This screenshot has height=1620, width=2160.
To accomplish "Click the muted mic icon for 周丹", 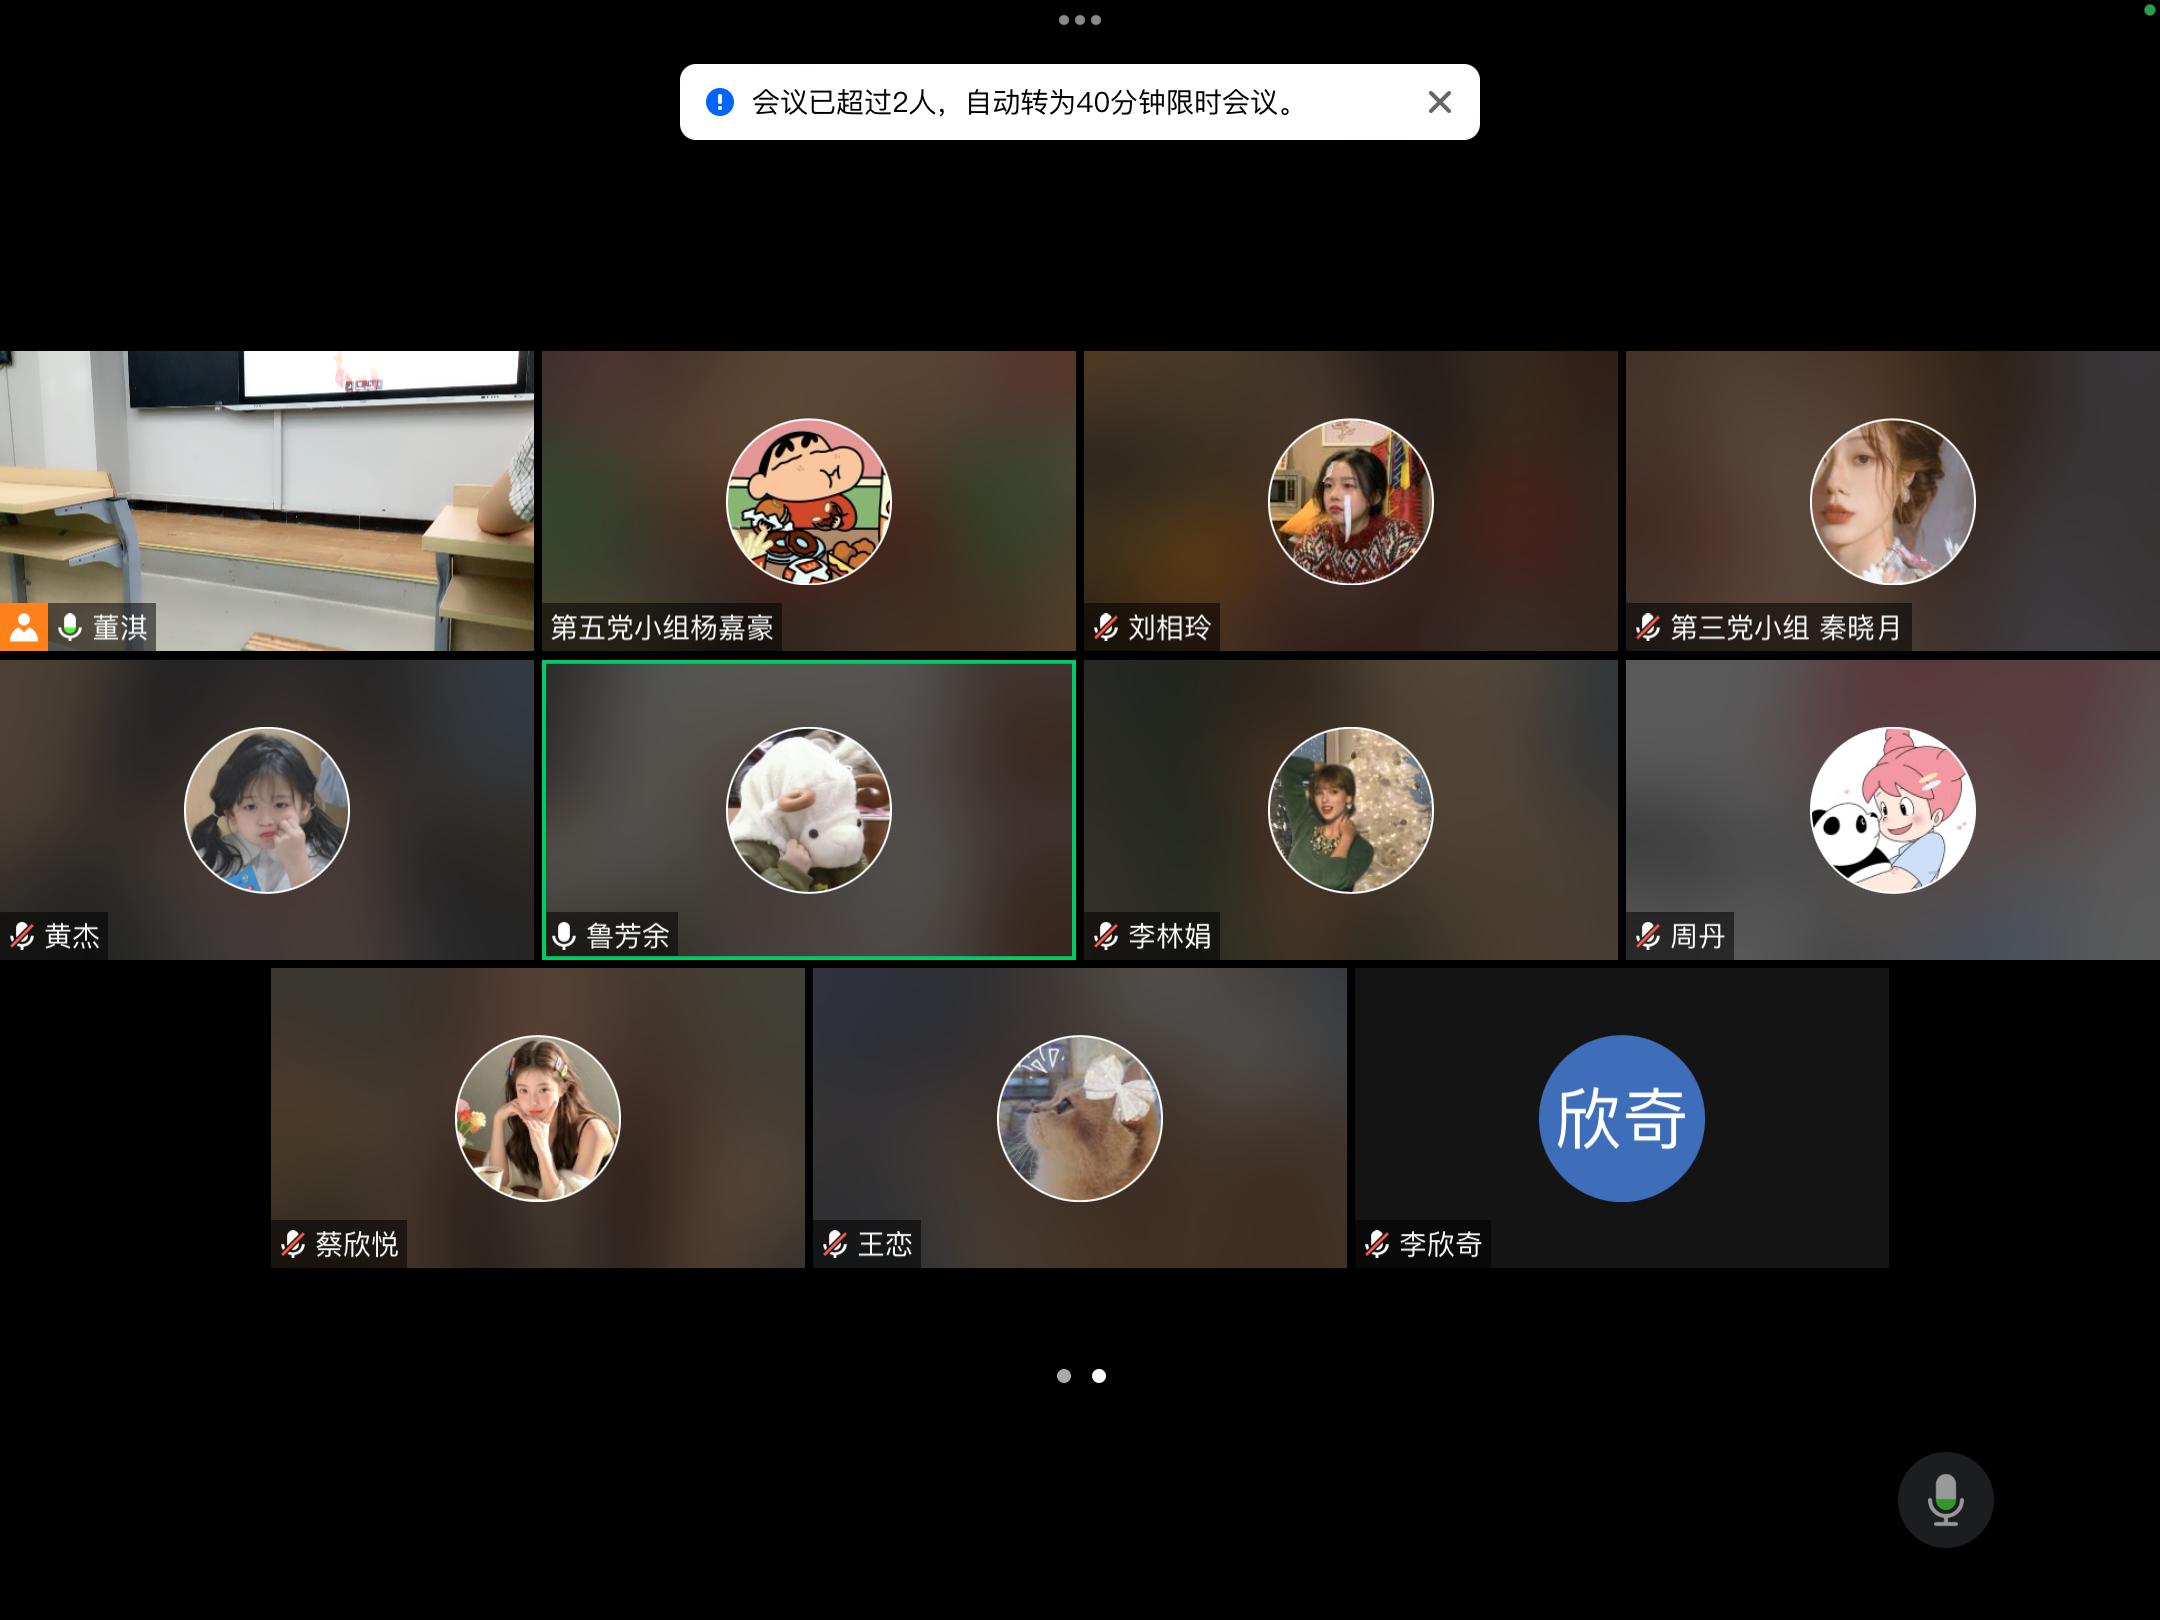I will [1648, 936].
